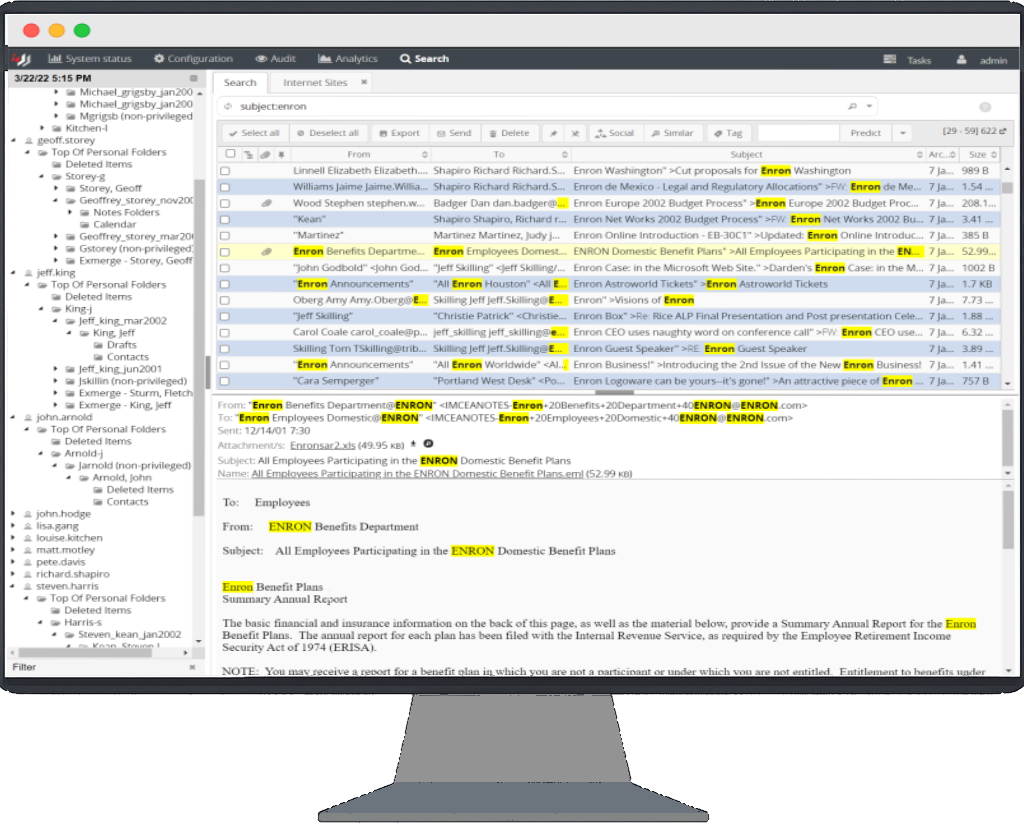This screenshot has height=826, width=1024.
Task: Click attachment icon on Wood Stephen row
Action: point(266,203)
